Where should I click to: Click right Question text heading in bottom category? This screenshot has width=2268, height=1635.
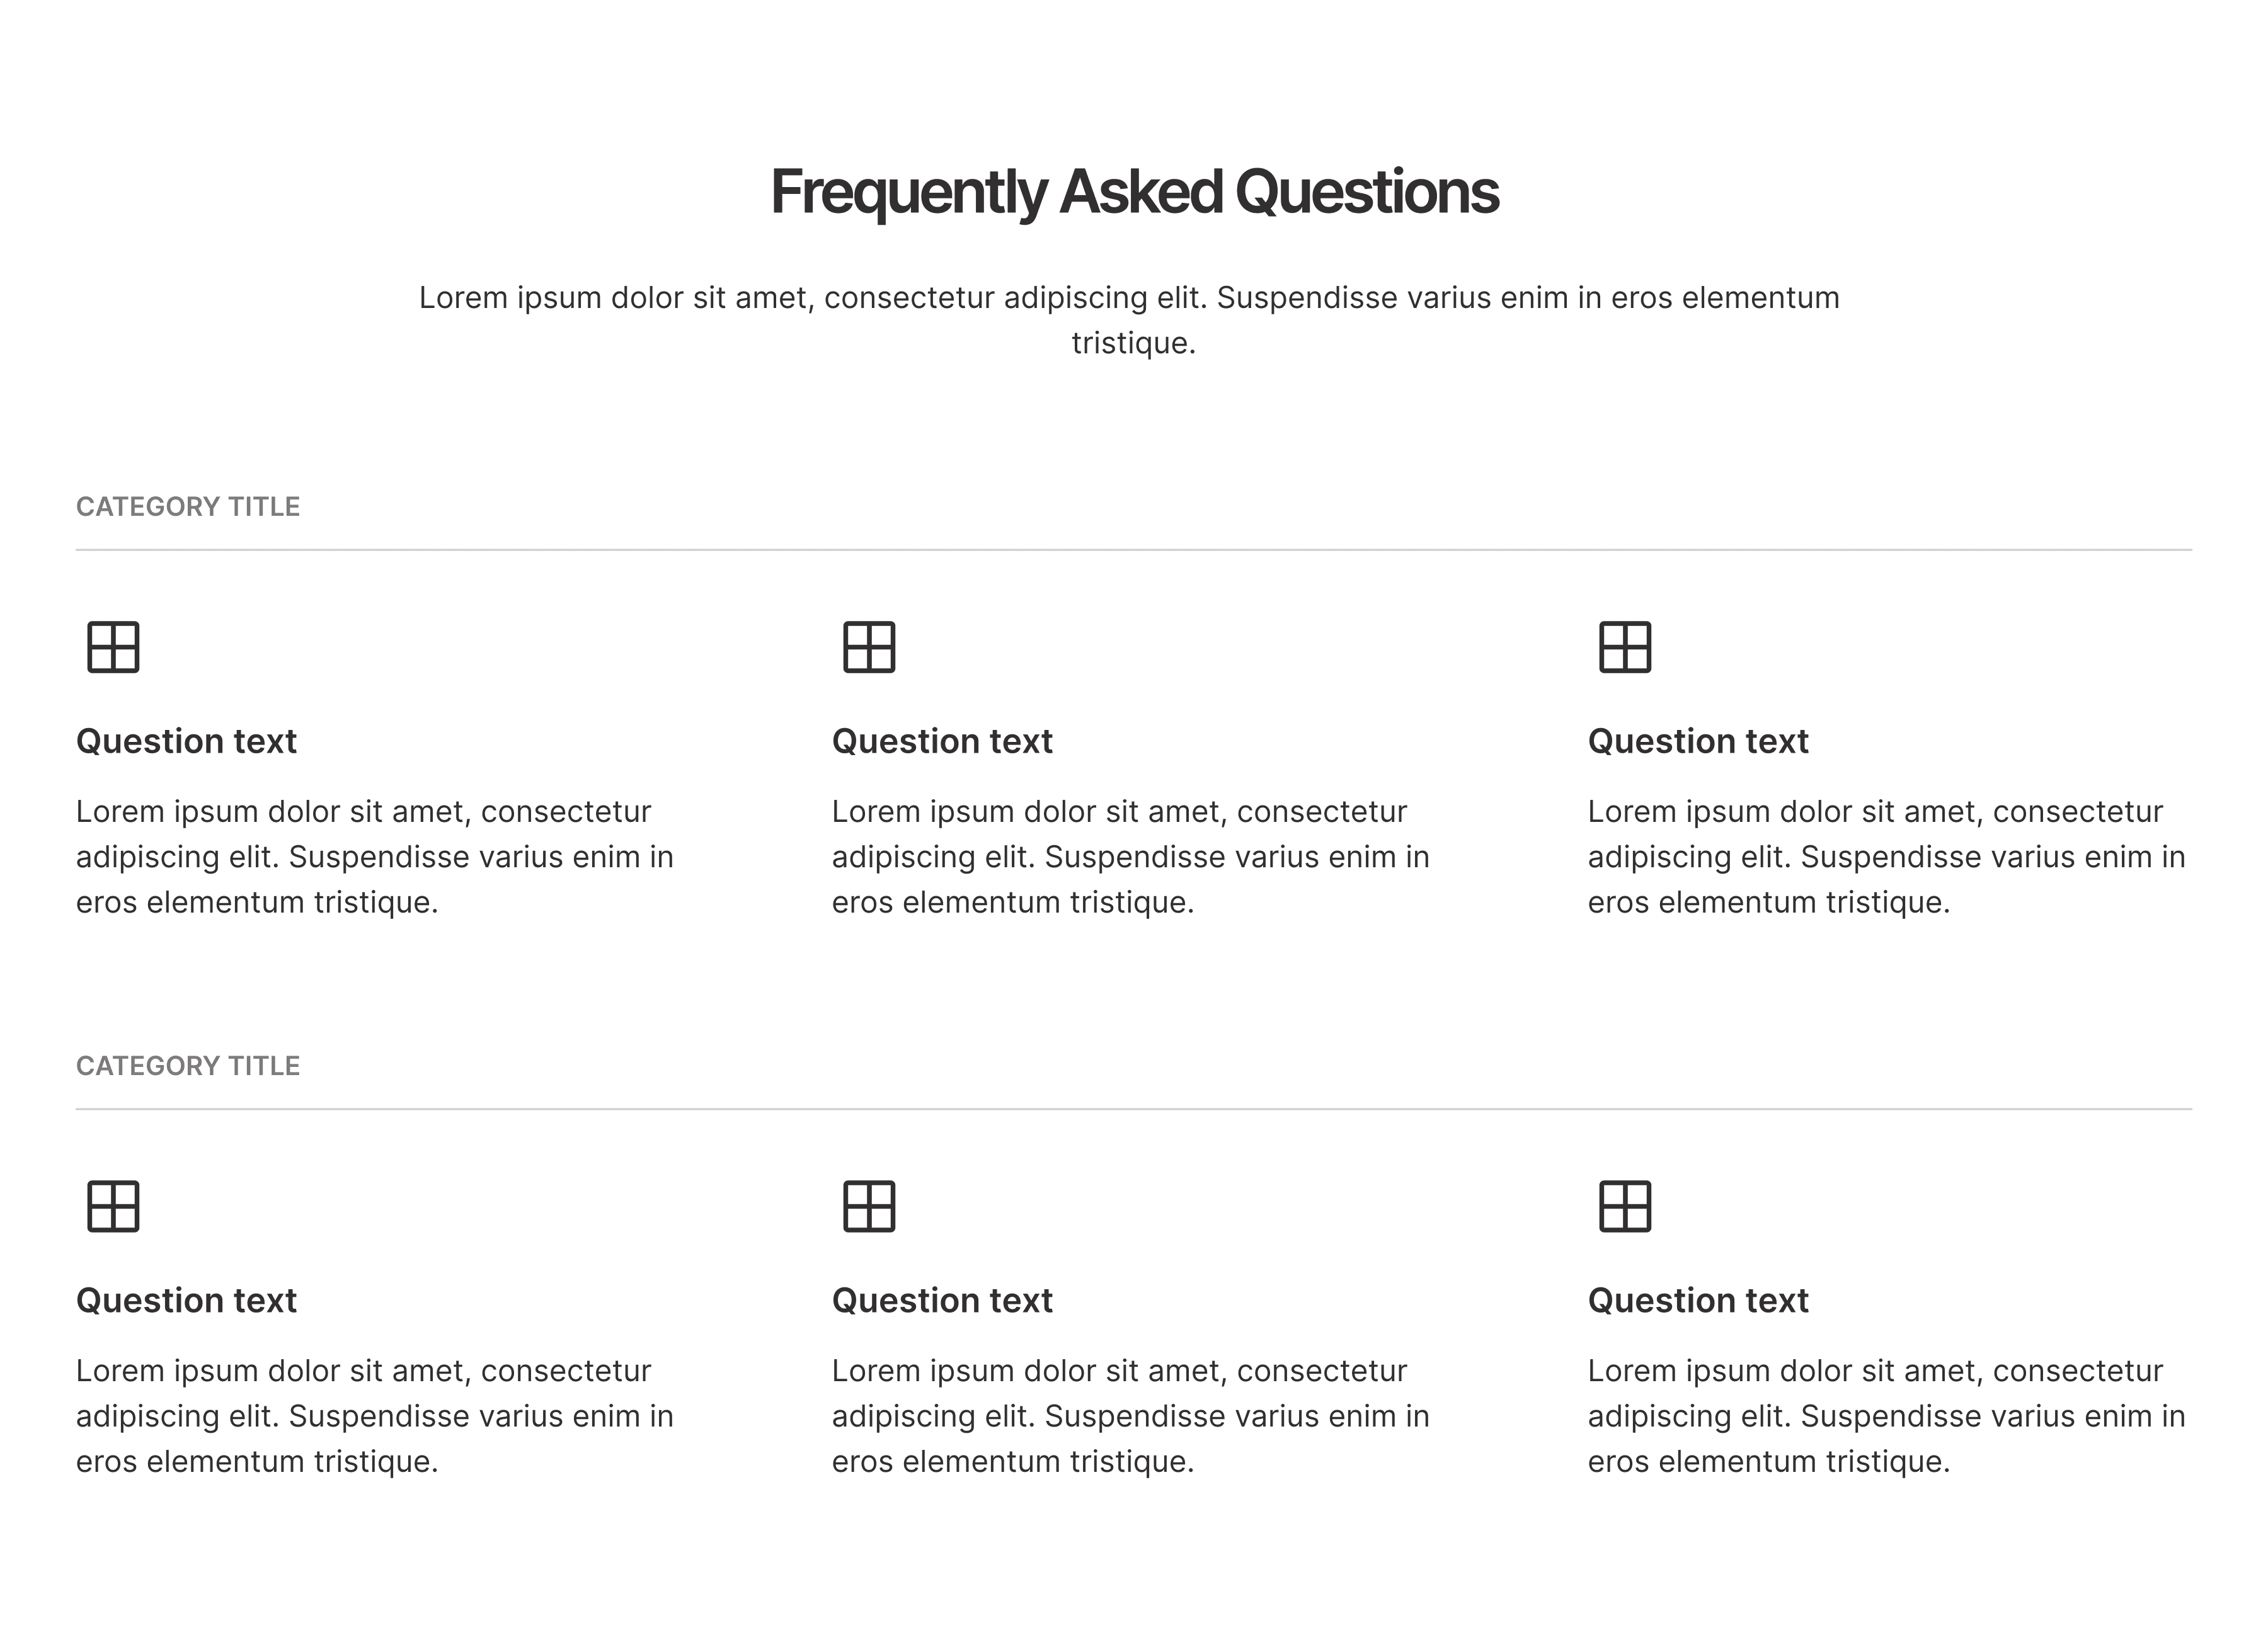1698,1300
